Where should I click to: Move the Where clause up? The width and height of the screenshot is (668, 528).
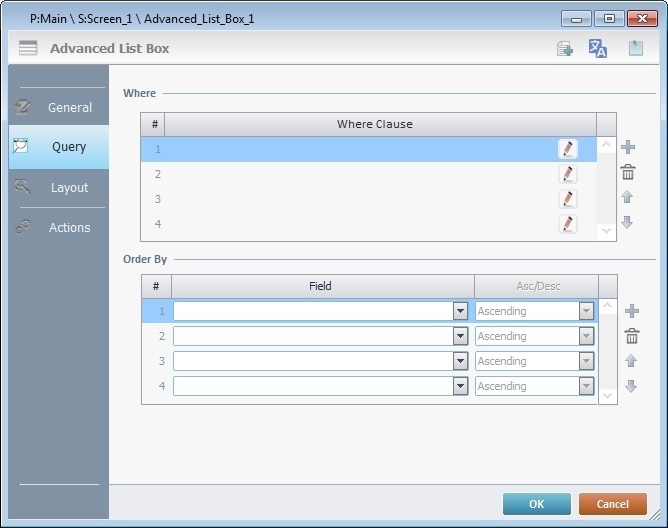point(628,198)
